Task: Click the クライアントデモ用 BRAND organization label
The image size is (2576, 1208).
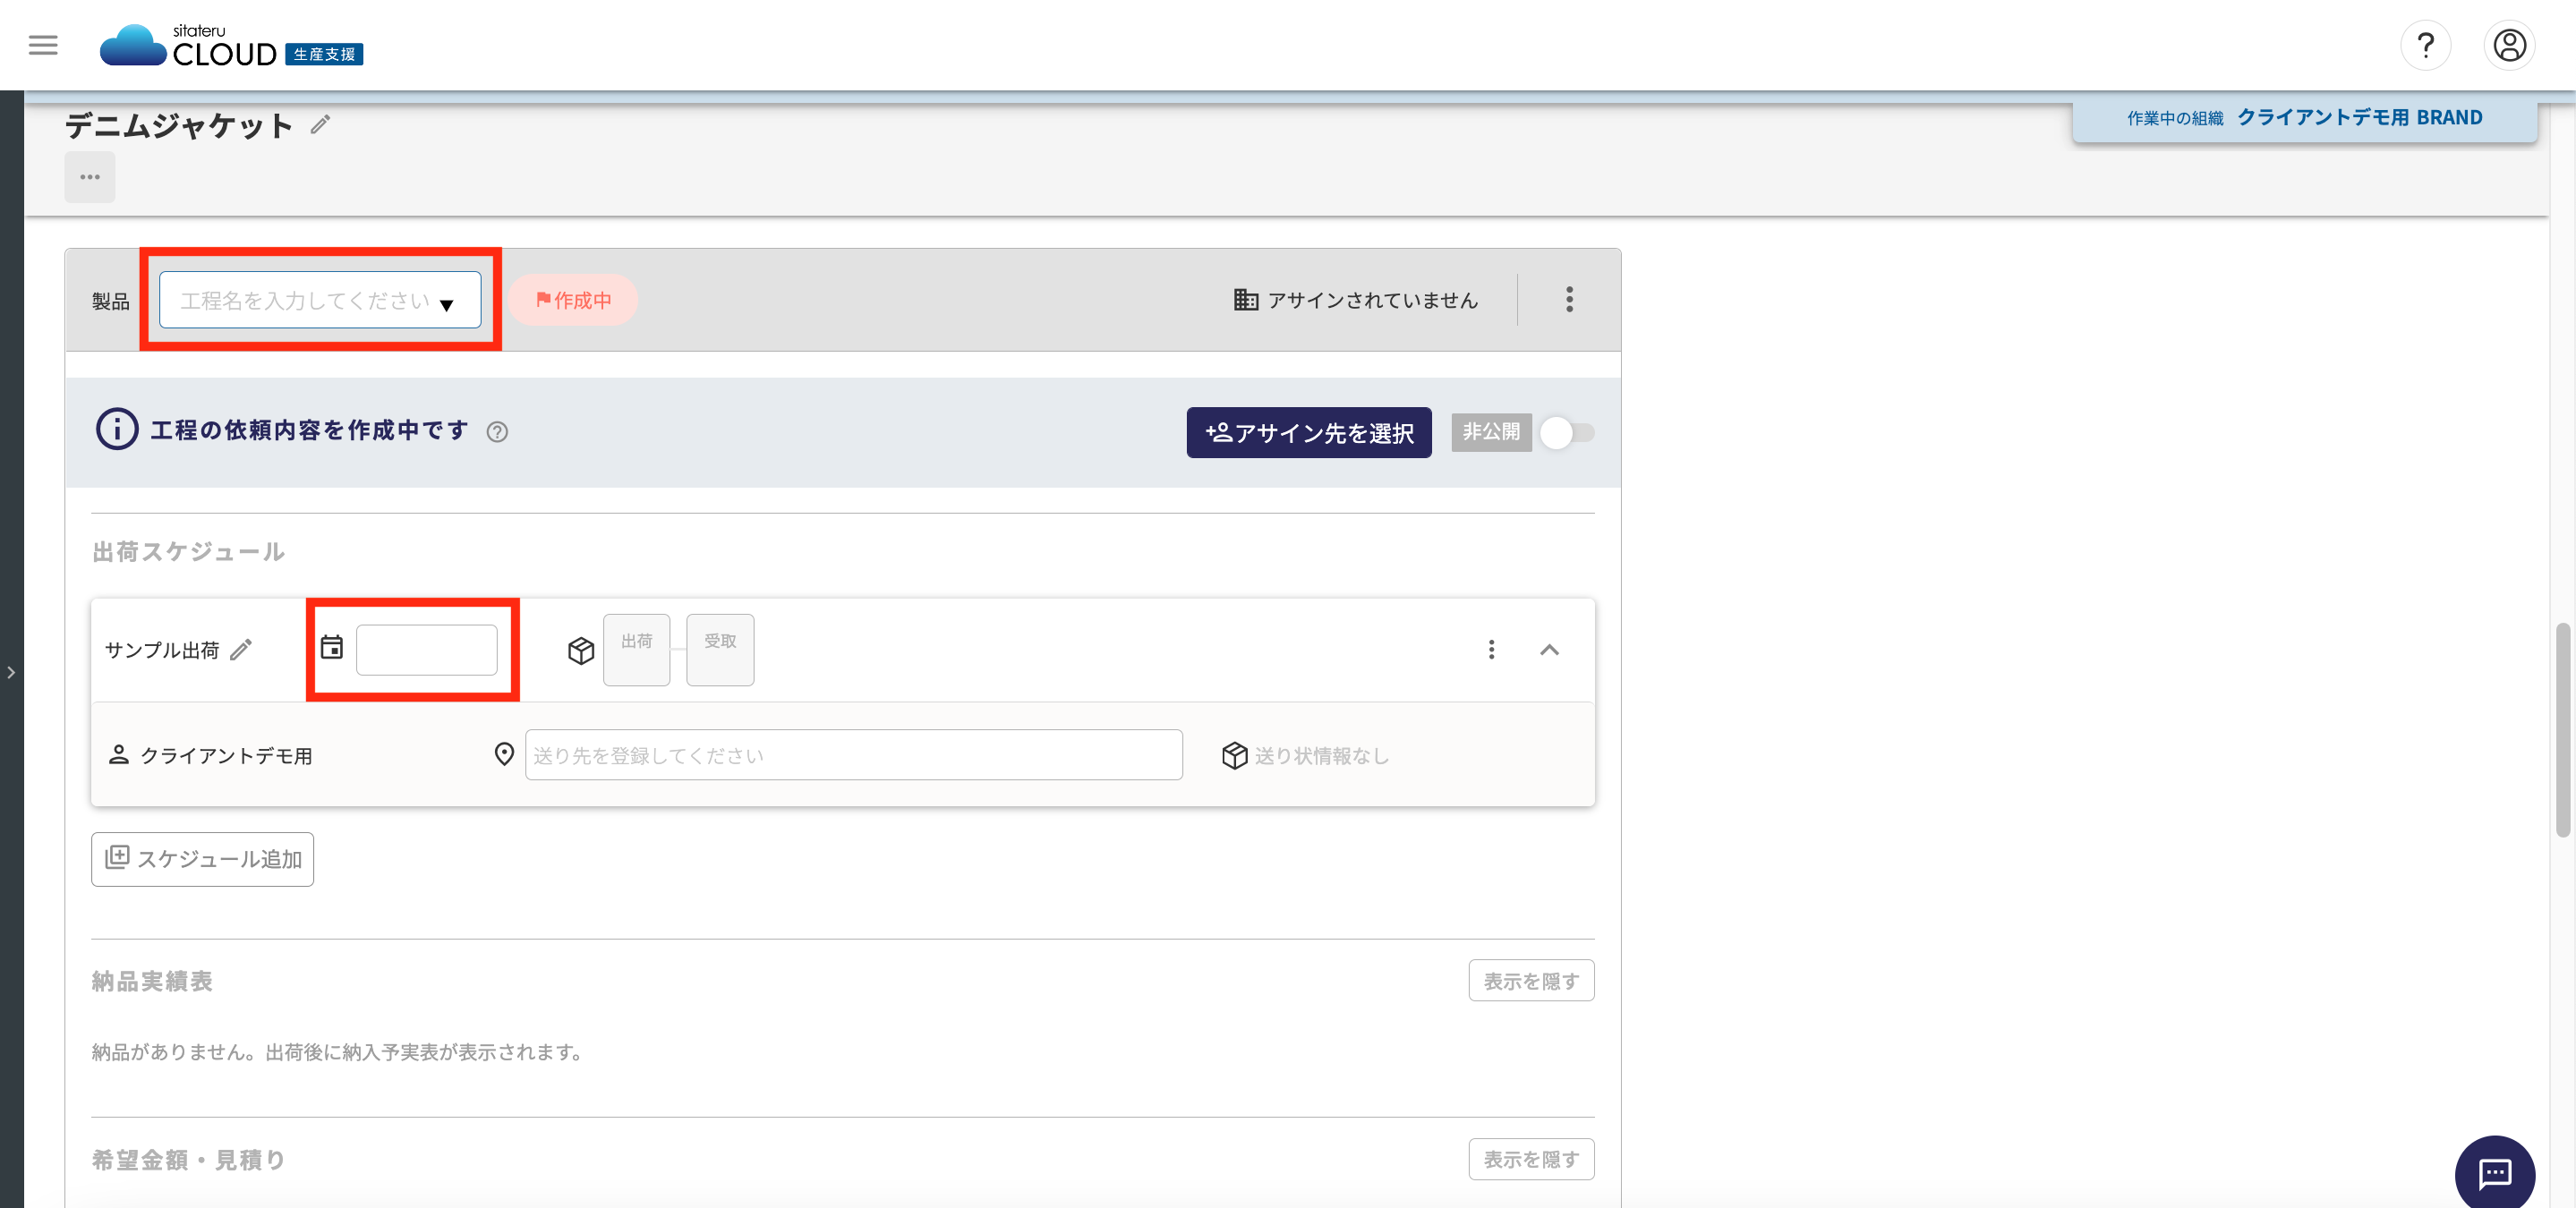Action: point(2359,118)
